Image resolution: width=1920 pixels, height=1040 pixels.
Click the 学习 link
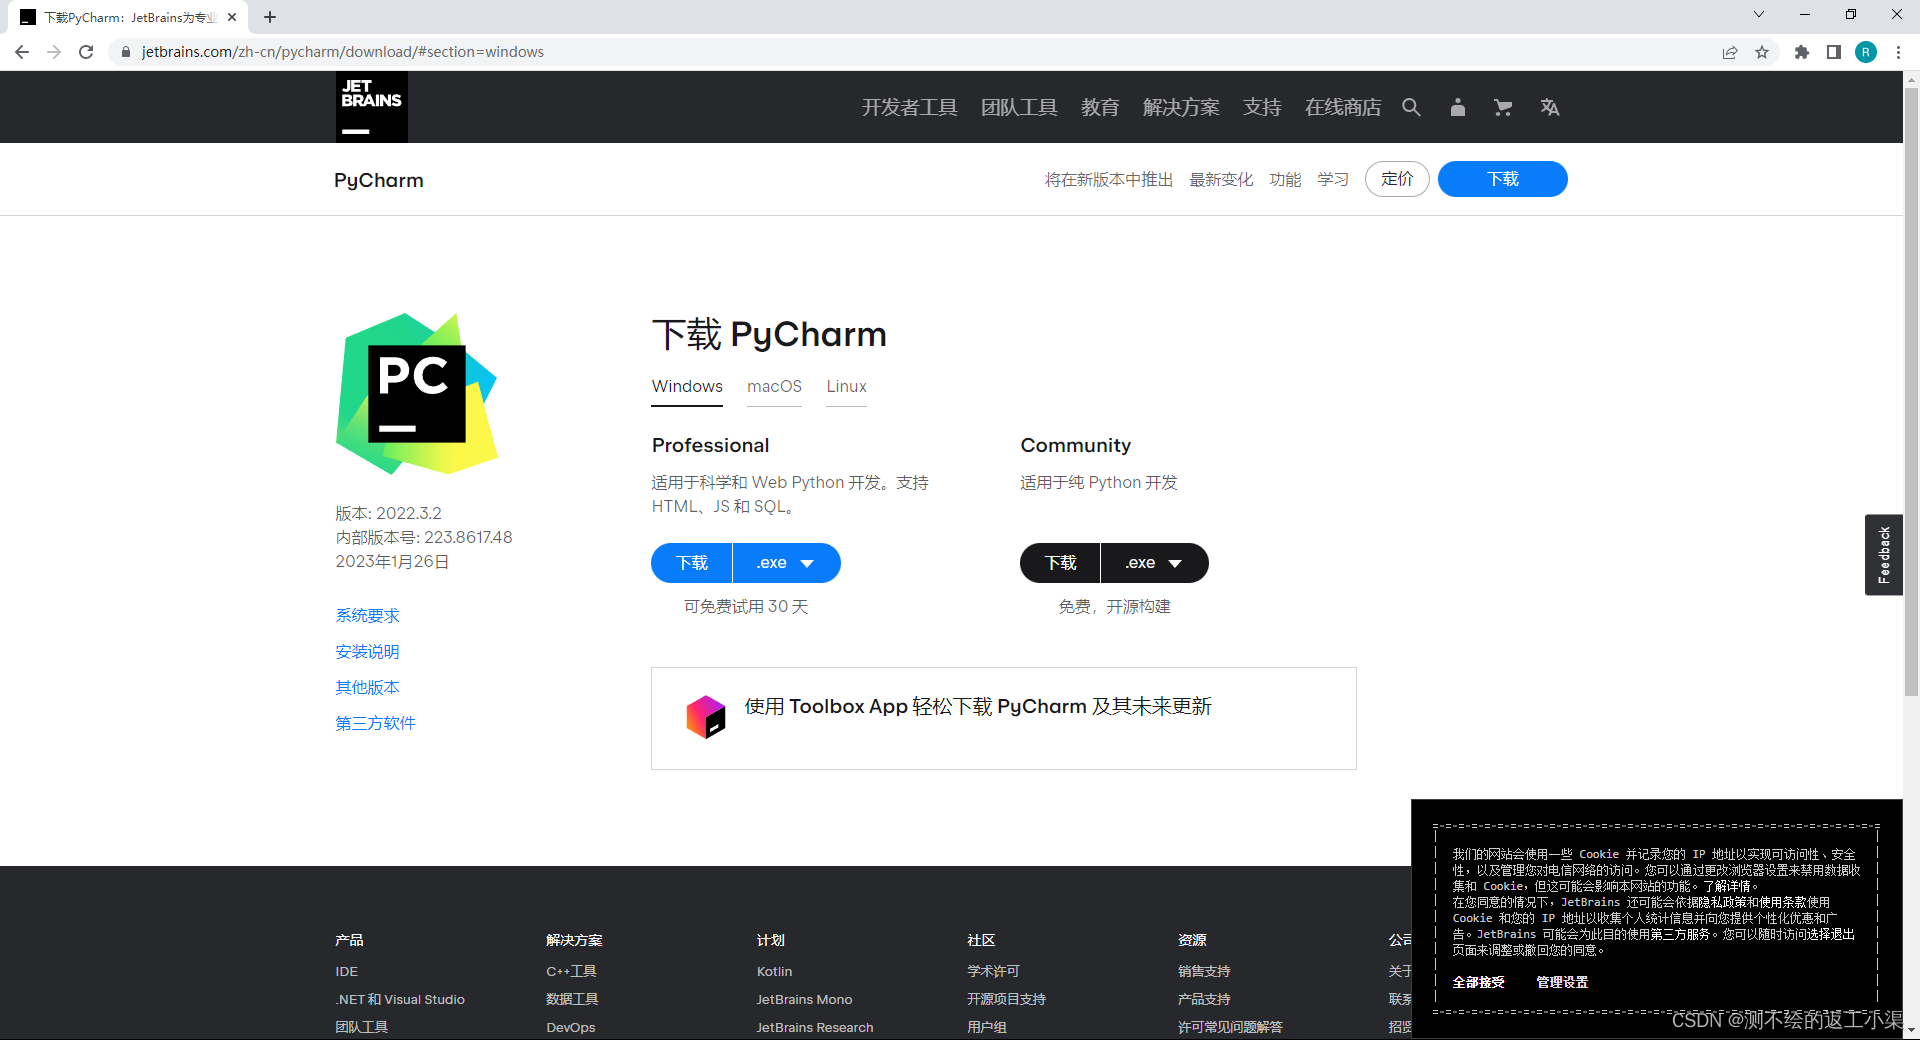tap(1333, 180)
